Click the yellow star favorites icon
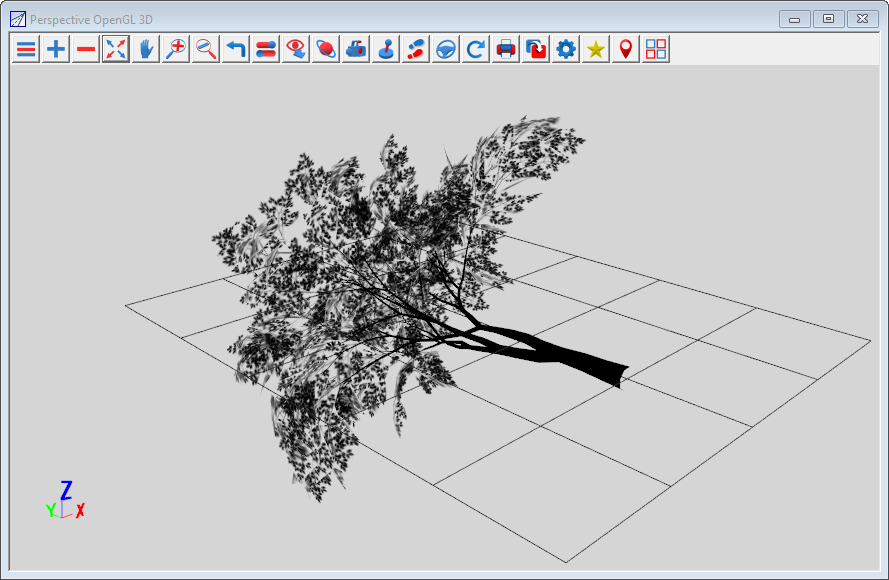This screenshot has height=580, width=889. click(x=596, y=49)
